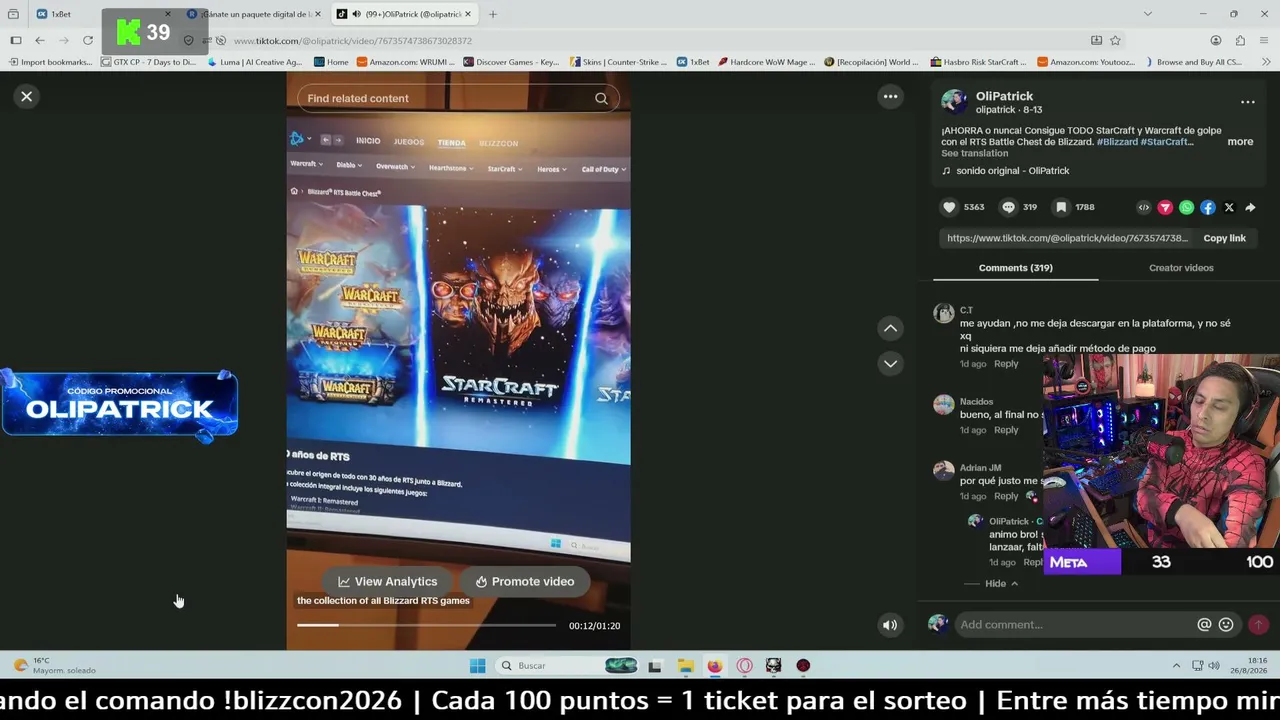Open the 'Hasbro Risk StarCraft' bookmark
This screenshot has width=1280, height=720.
point(978,62)
